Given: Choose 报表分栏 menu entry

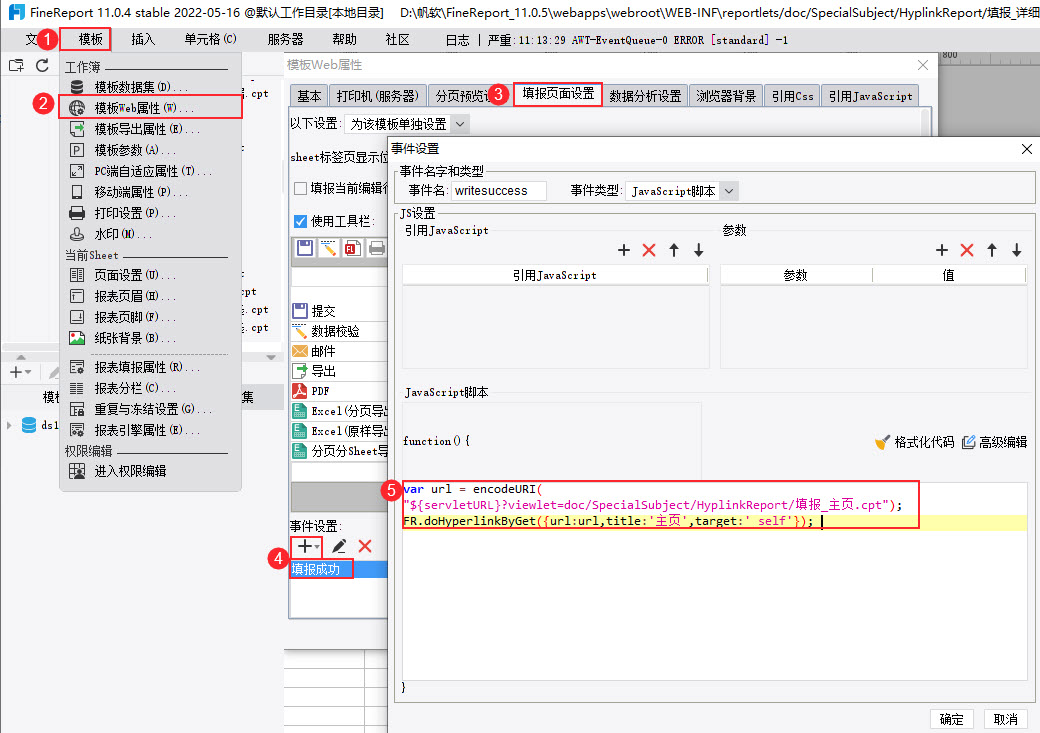Looking at the screenshot, I should pyautogui.click(x=150, y=388).
